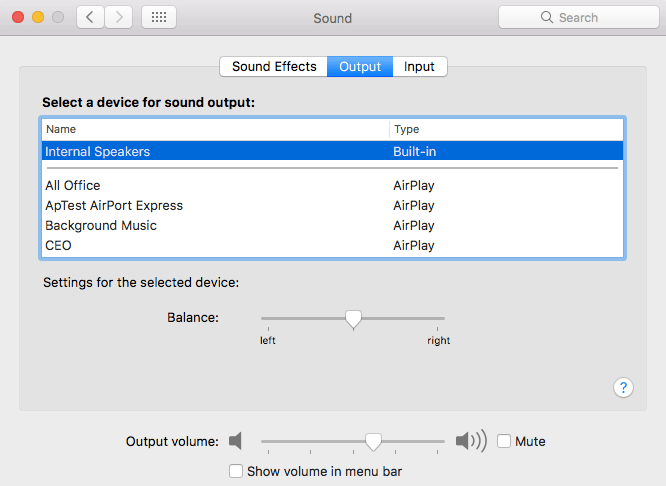Click the Search input field
666x486 pixels.
tap(590, 18)
